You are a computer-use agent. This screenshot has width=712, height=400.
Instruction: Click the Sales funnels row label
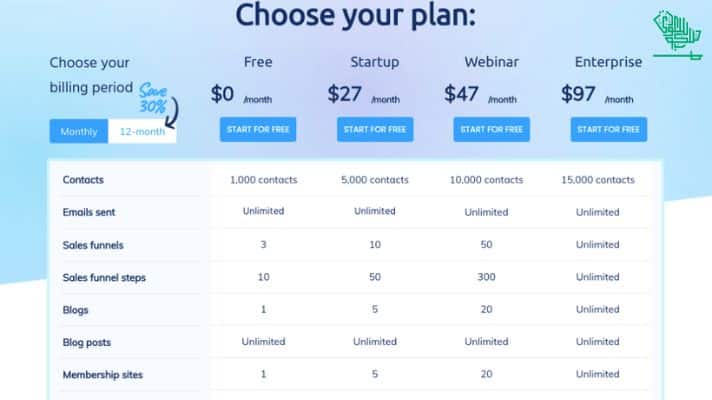[93, 245]
